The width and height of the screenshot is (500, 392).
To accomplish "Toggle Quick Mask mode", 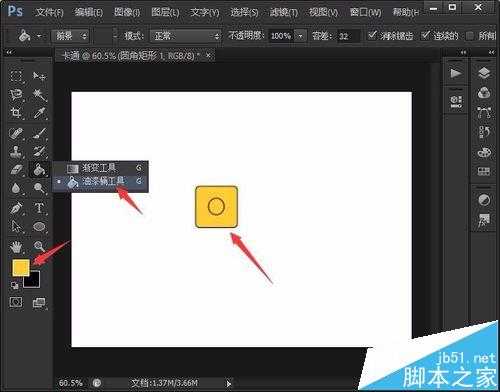I will pyautogui.click(x=16, y=302).
